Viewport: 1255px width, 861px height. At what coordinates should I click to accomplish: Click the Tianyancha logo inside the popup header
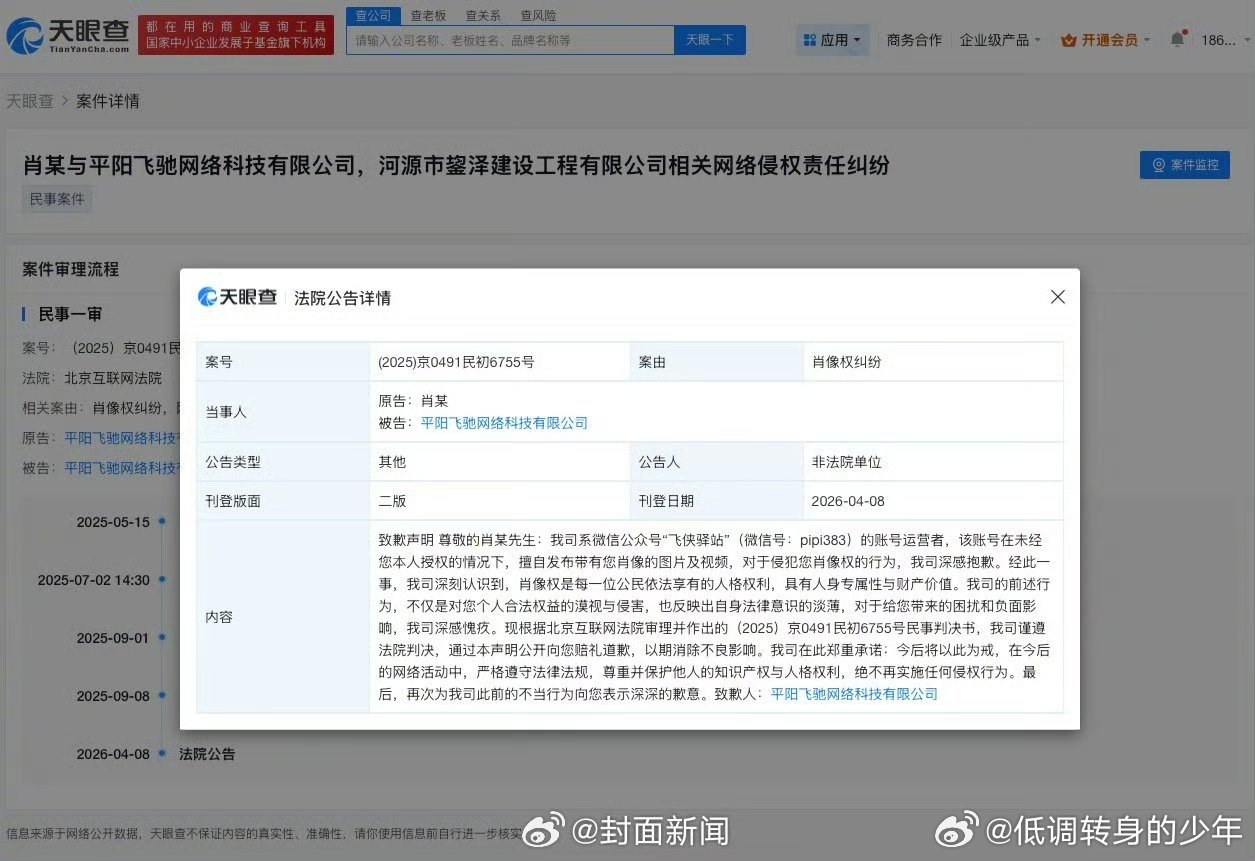[x=236, y=297]
